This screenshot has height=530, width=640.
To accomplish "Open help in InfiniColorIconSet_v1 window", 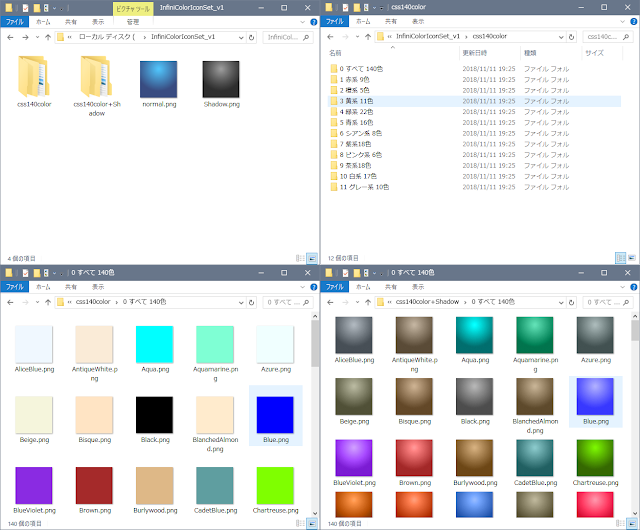I will (x=313, y=22).
